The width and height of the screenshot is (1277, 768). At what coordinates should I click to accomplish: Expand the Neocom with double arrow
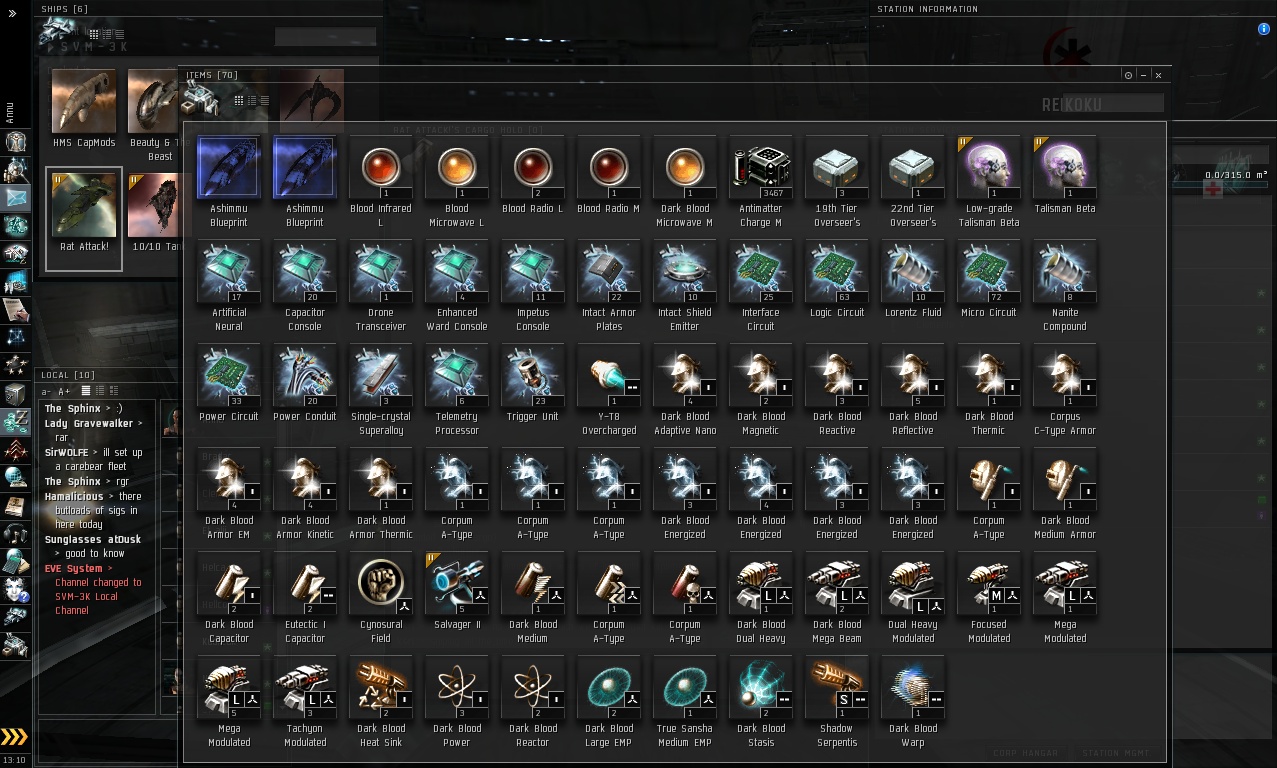tap(12, 14)
